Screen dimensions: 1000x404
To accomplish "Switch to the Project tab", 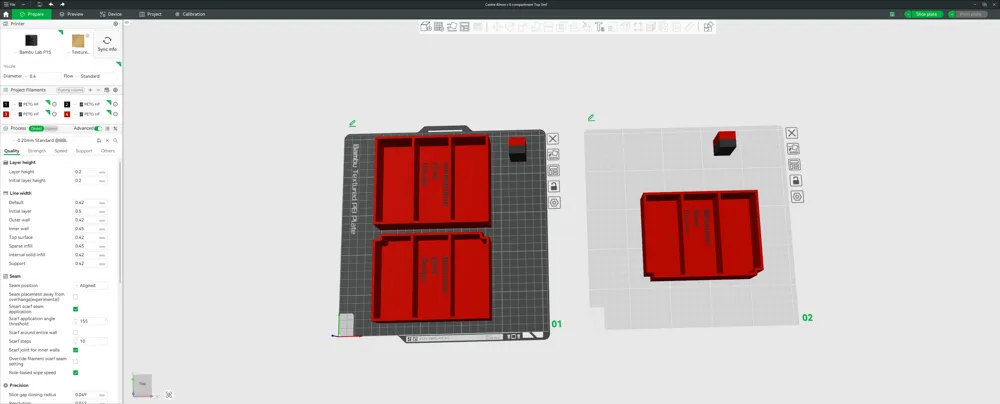I will (x=151, y=14).
